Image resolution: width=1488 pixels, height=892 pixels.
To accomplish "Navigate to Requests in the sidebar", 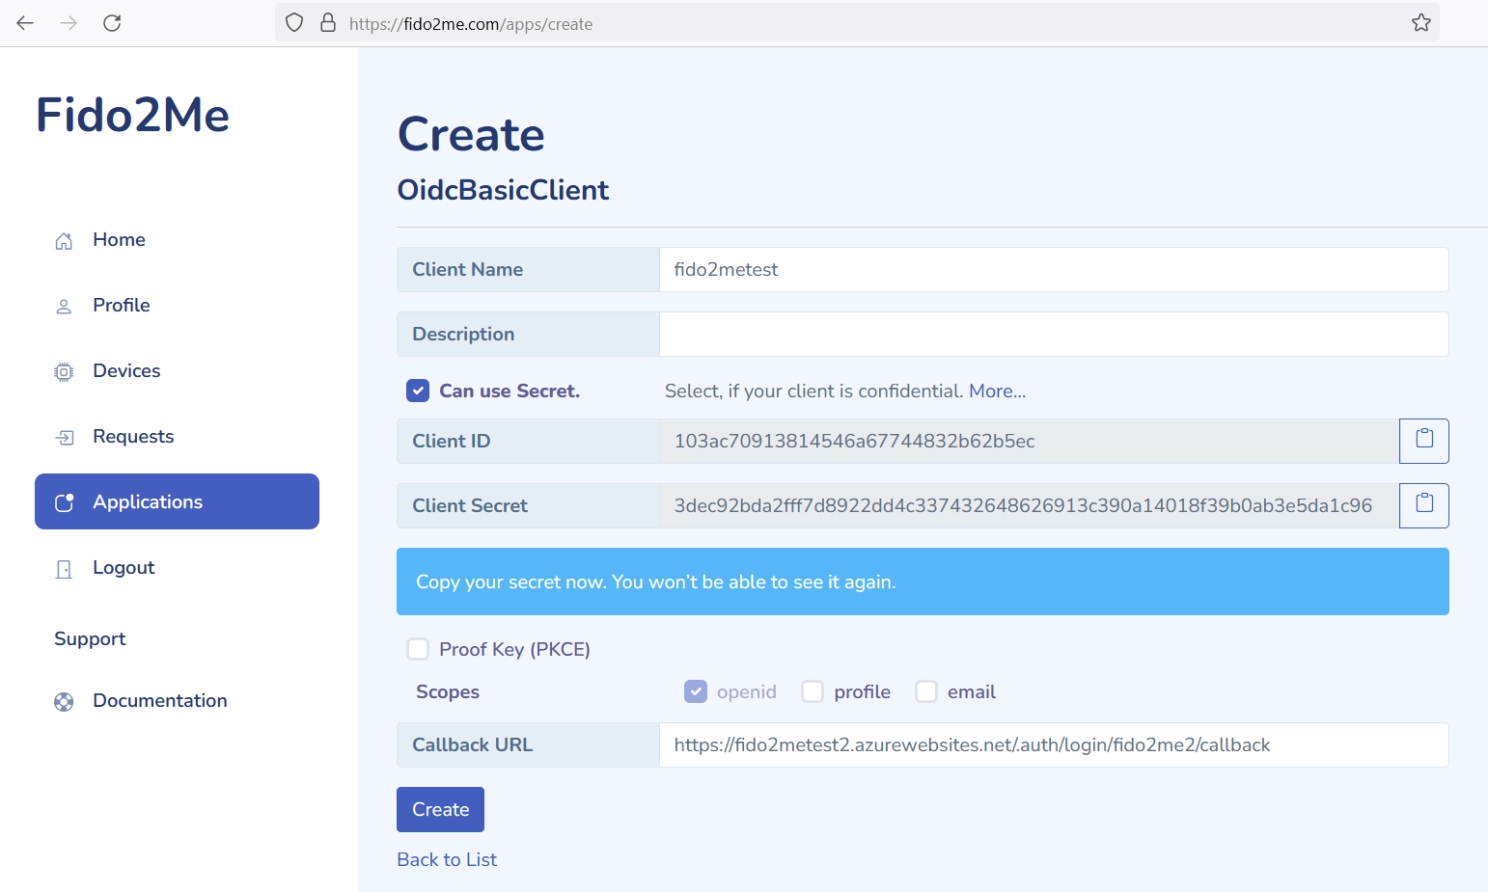I will coord(133,437).
